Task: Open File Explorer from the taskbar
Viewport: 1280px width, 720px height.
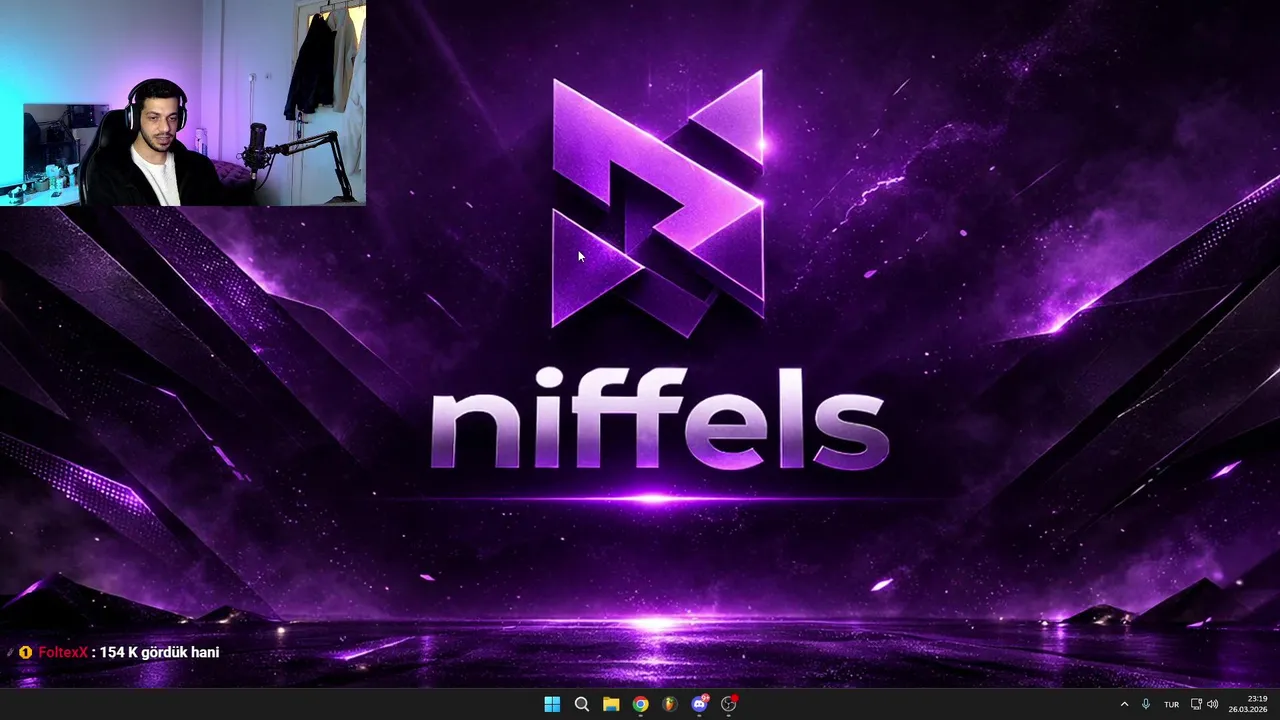Action: click(x=611, y=704)
